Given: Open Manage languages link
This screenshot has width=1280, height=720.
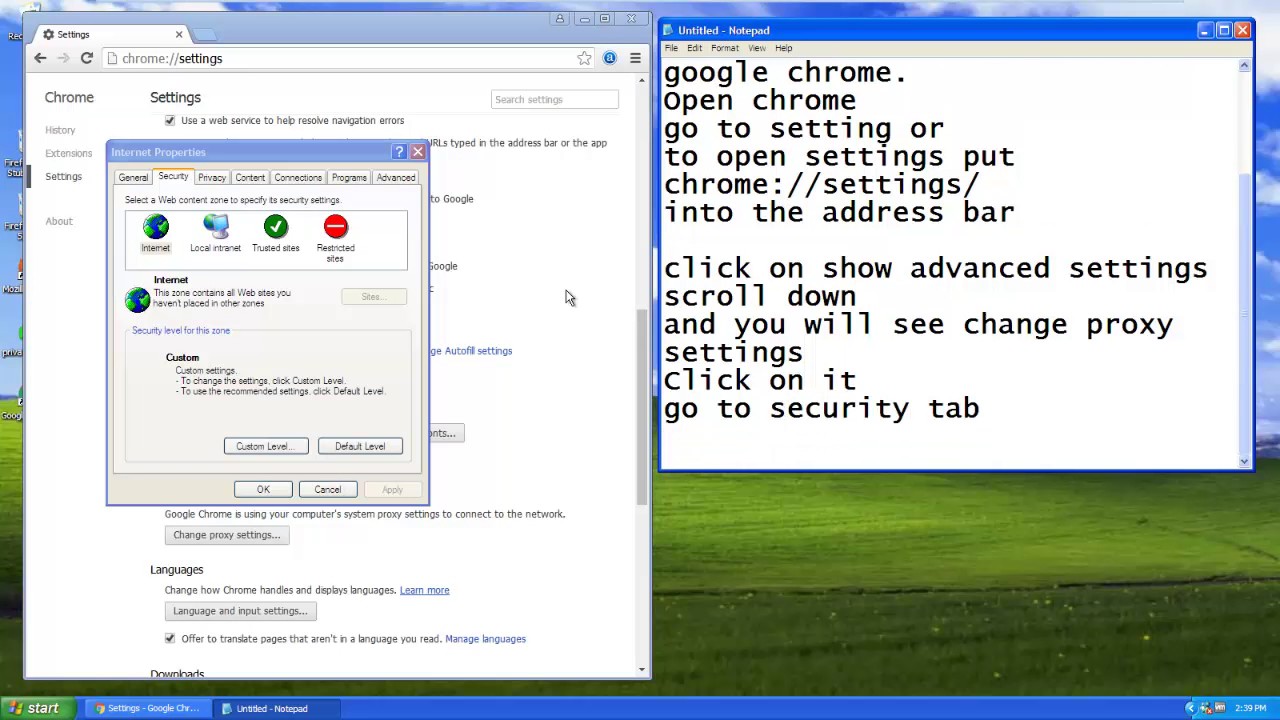Looking at the screenshot, I should tap(485, 638).
